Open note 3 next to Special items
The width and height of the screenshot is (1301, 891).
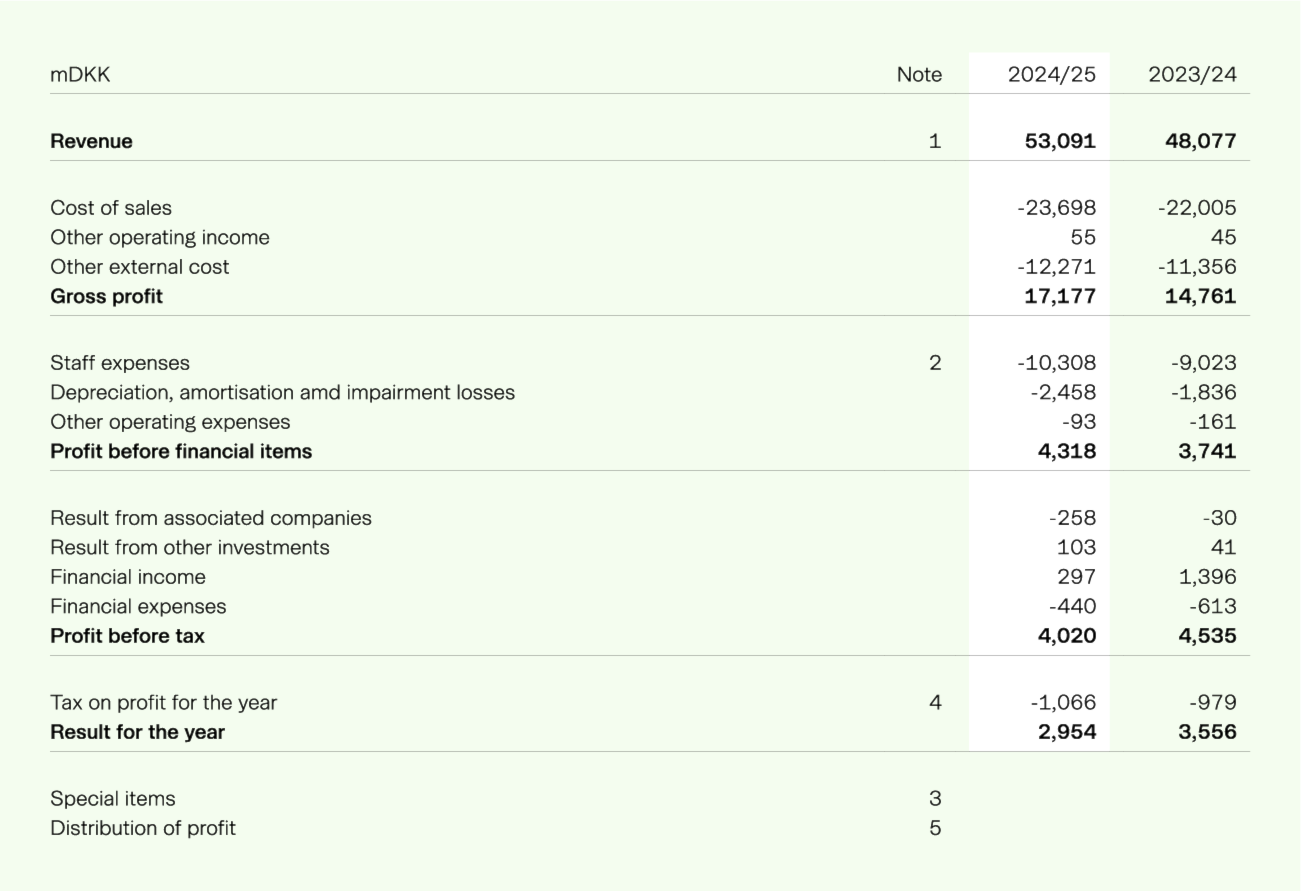click(x=934, y=799)
